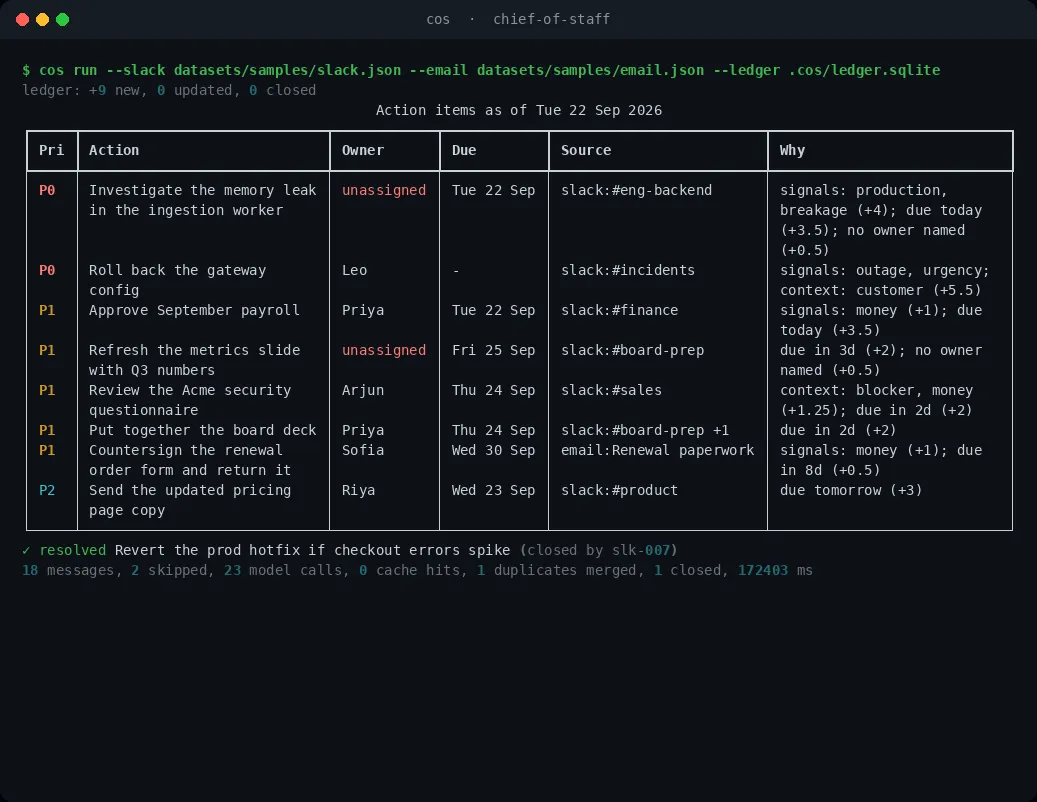Screen dimensions: 1037x802
Task: Click P1 priority of payroll row
Action: [47, 310]
